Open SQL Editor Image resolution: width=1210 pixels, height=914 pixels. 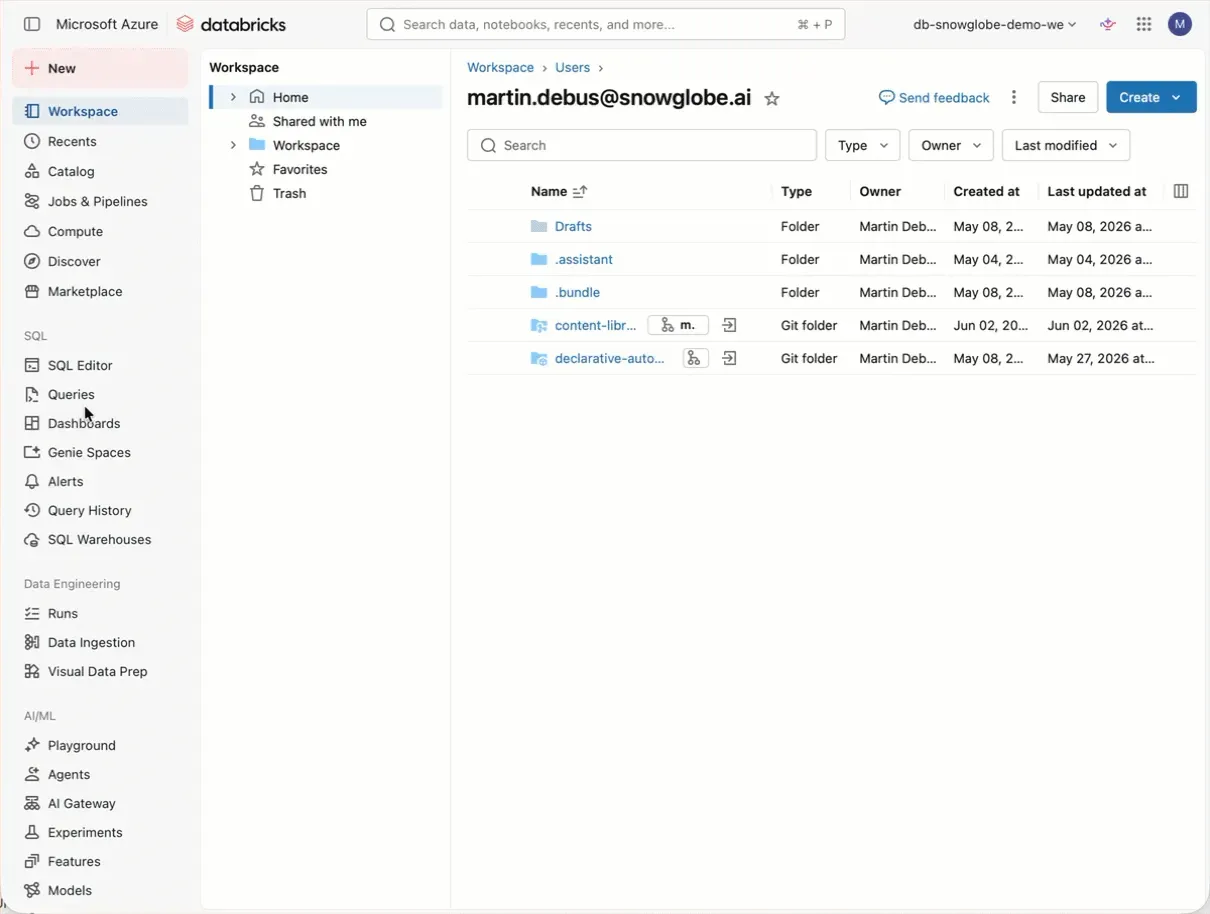[100, 365]
